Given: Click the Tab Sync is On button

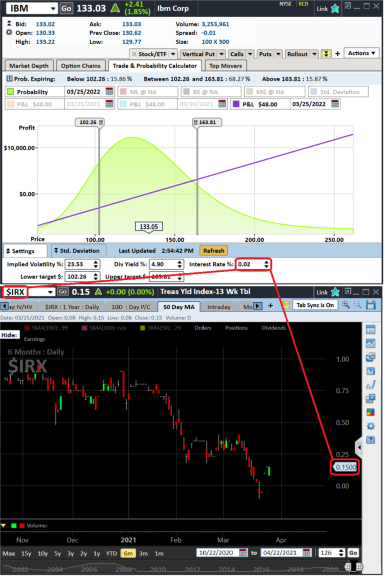Looking at the screenshot, I should (315, 305).
